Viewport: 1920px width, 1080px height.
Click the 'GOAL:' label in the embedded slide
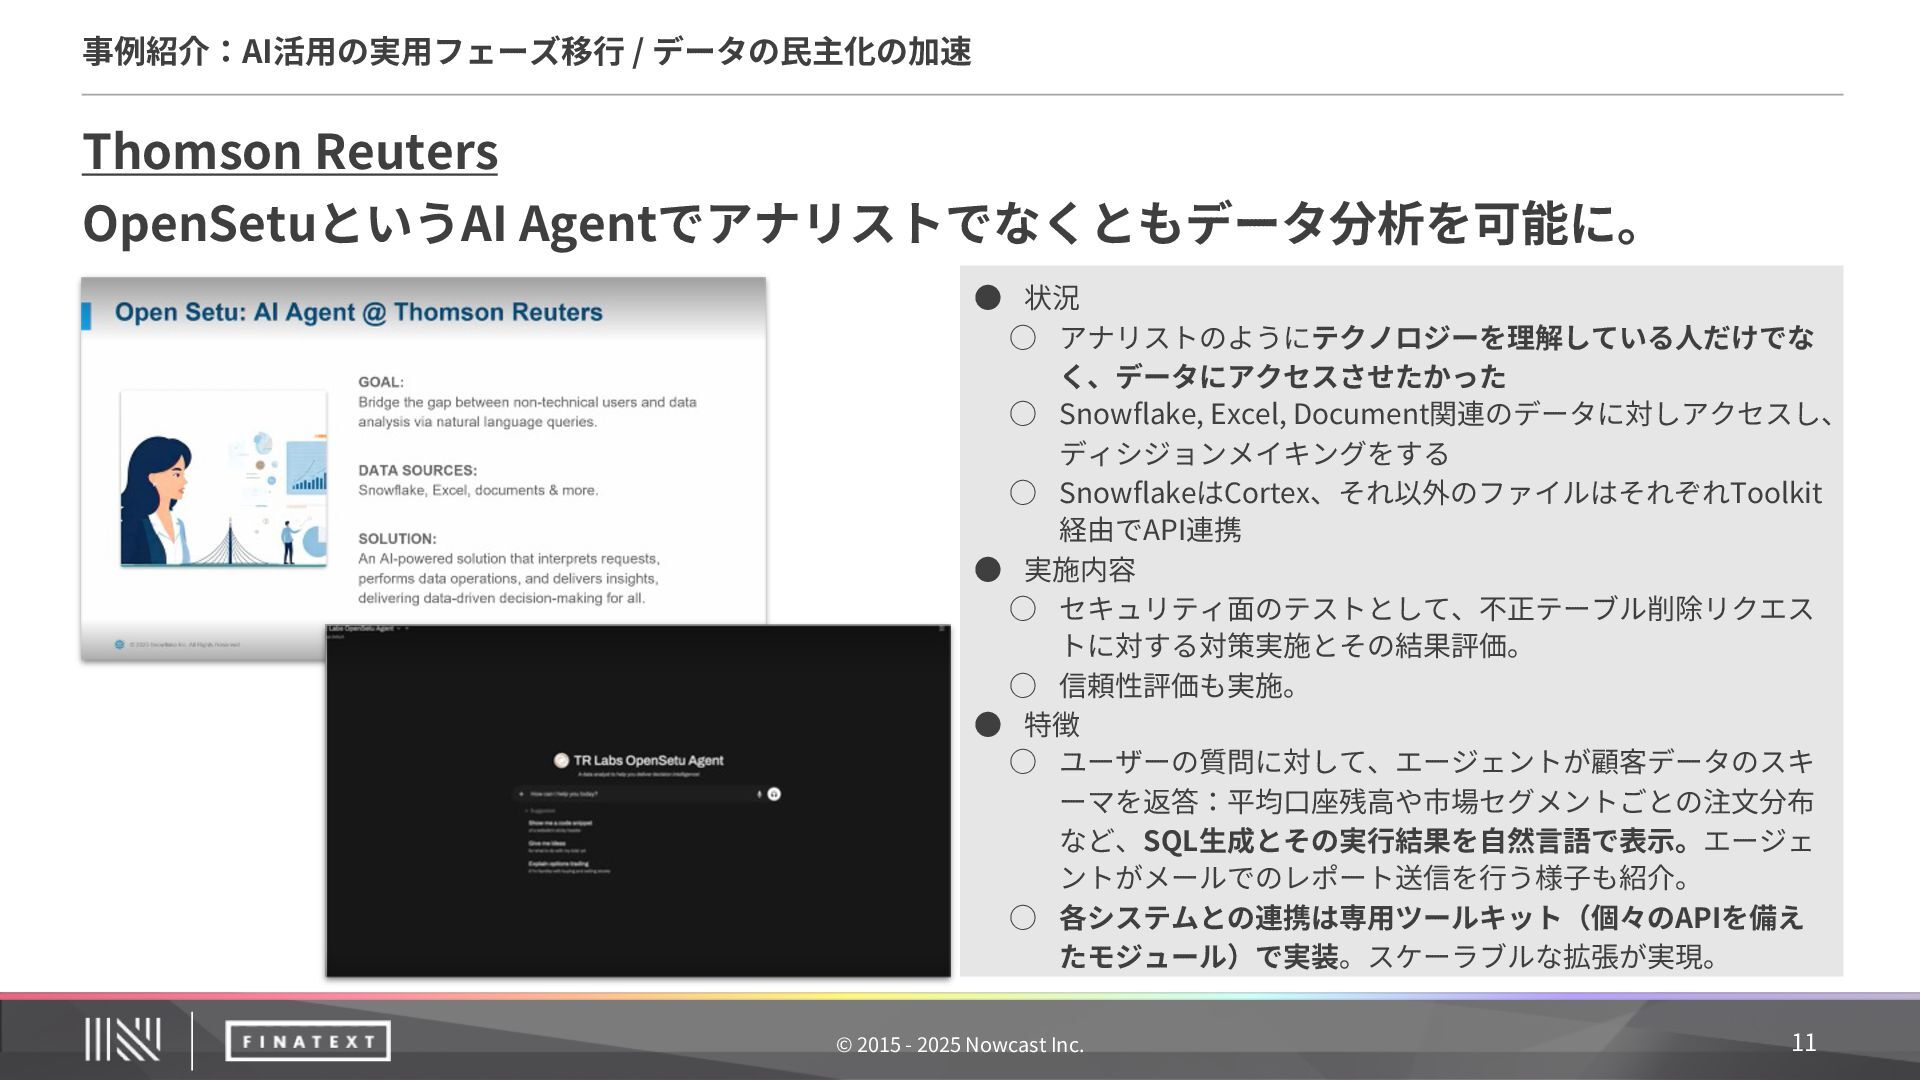click(x=381, y=382)
